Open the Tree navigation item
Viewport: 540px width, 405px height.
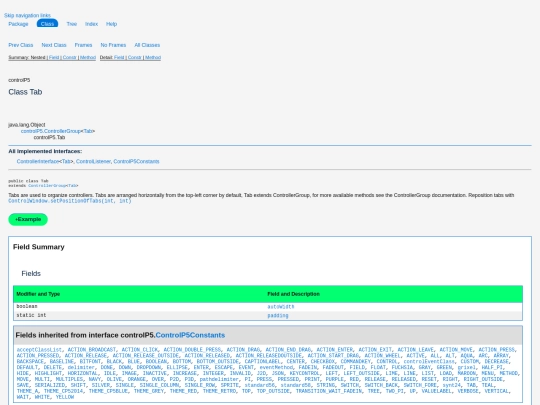[72, 24]
